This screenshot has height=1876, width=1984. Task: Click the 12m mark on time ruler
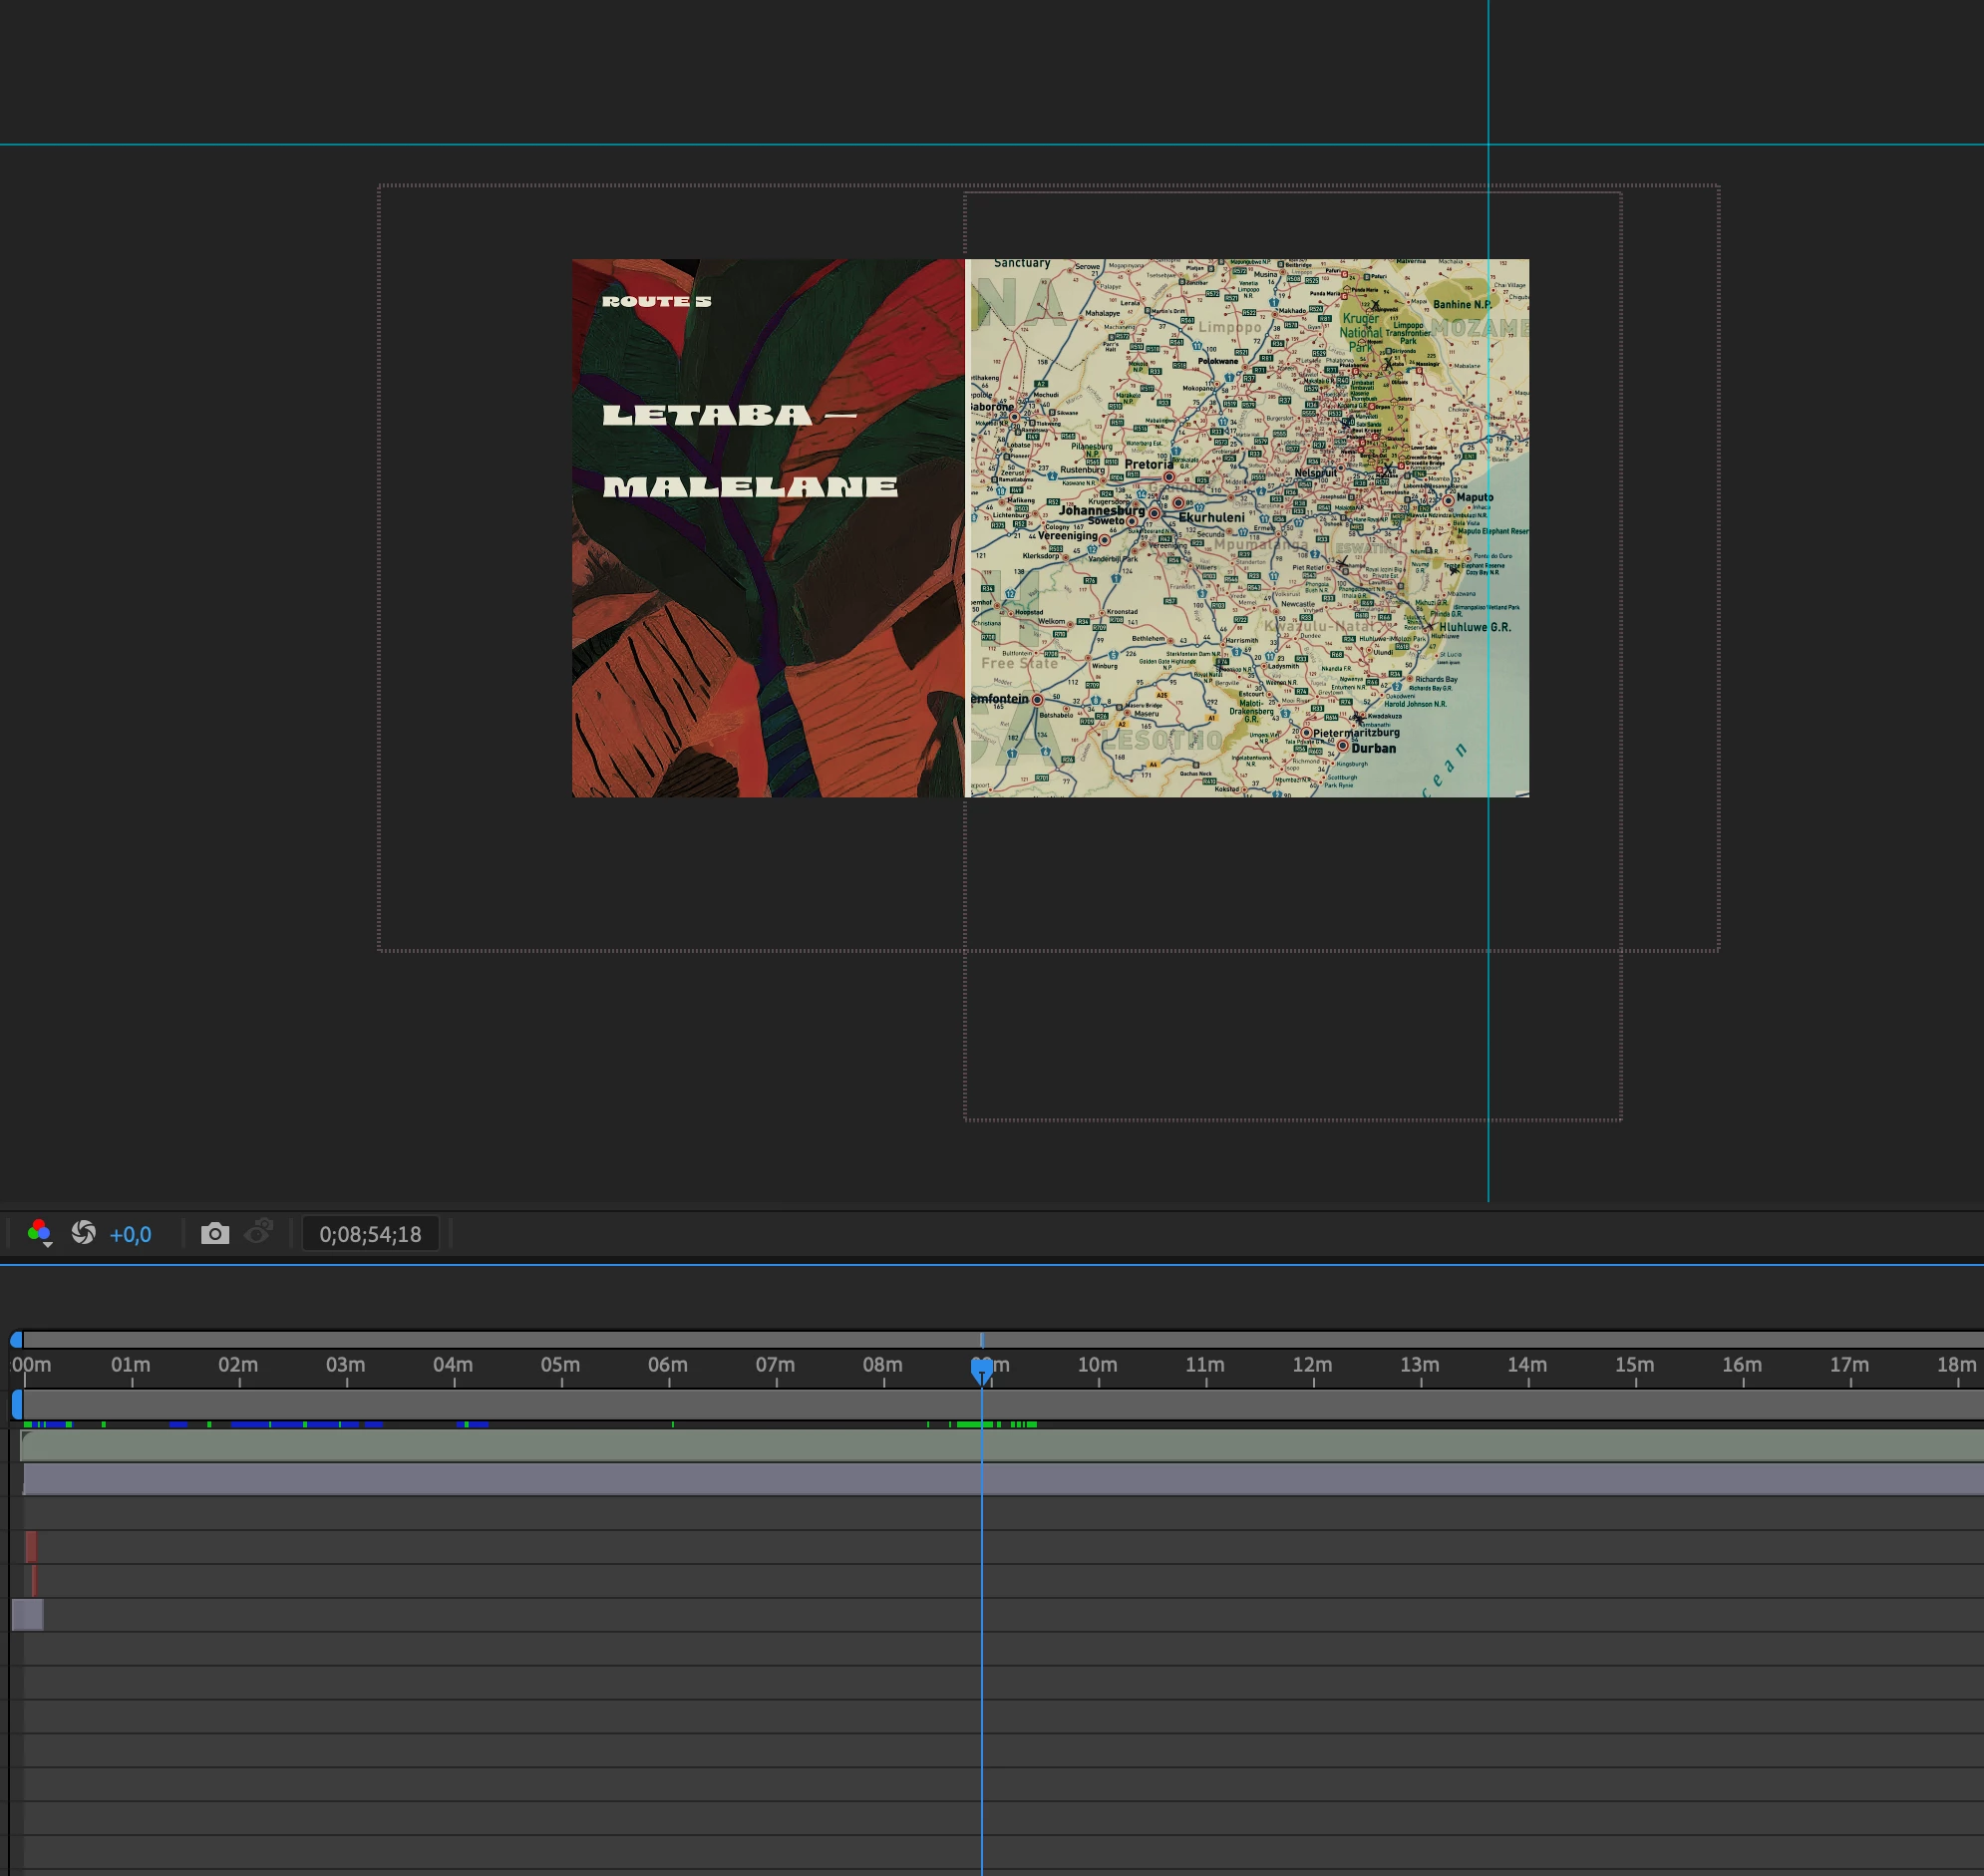pyautogui.click(x=1312, y=1366)
